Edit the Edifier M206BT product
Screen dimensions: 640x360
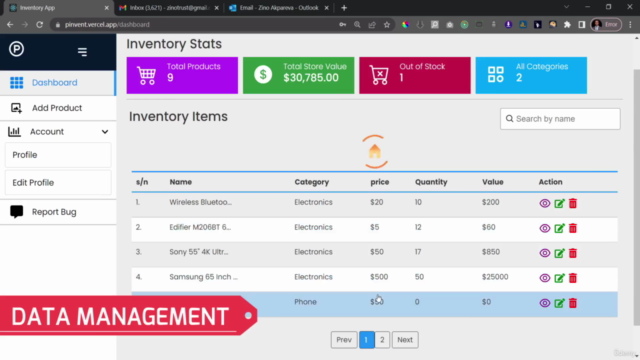point(559,228)
